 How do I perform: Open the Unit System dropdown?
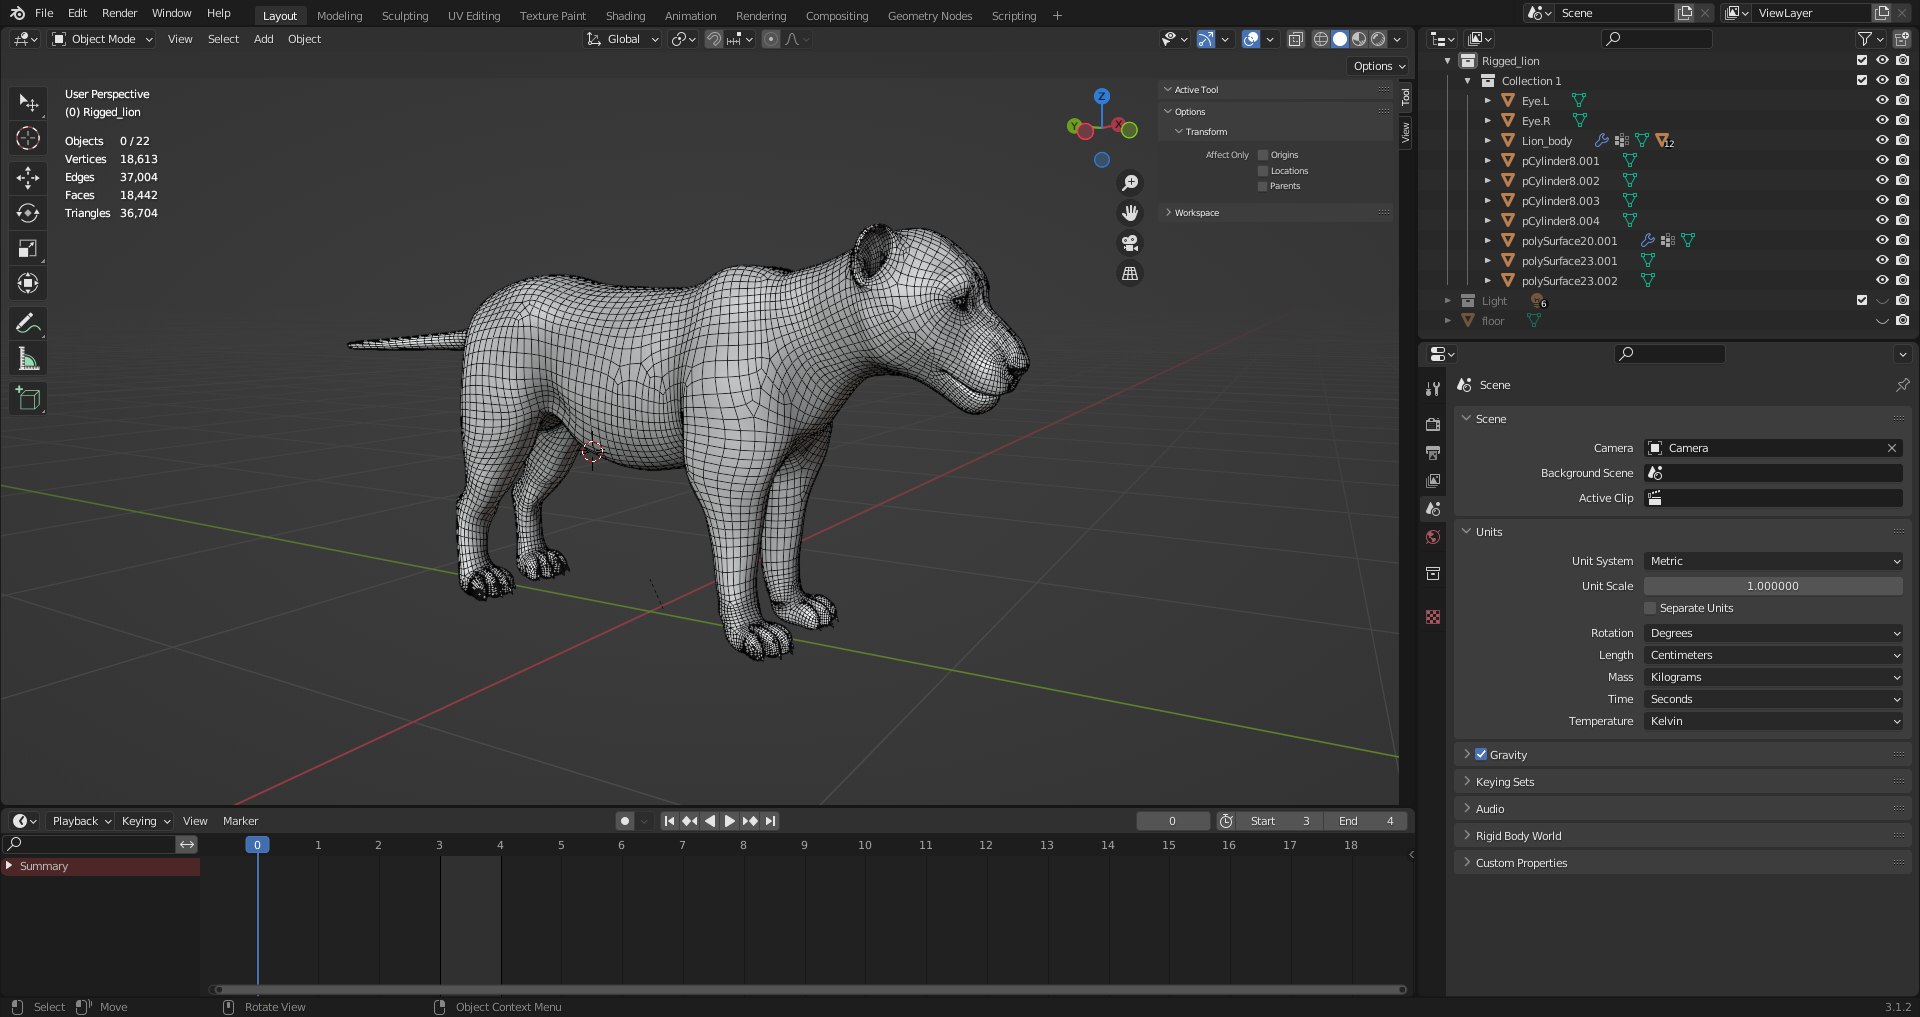click(x=1773, y=561)
